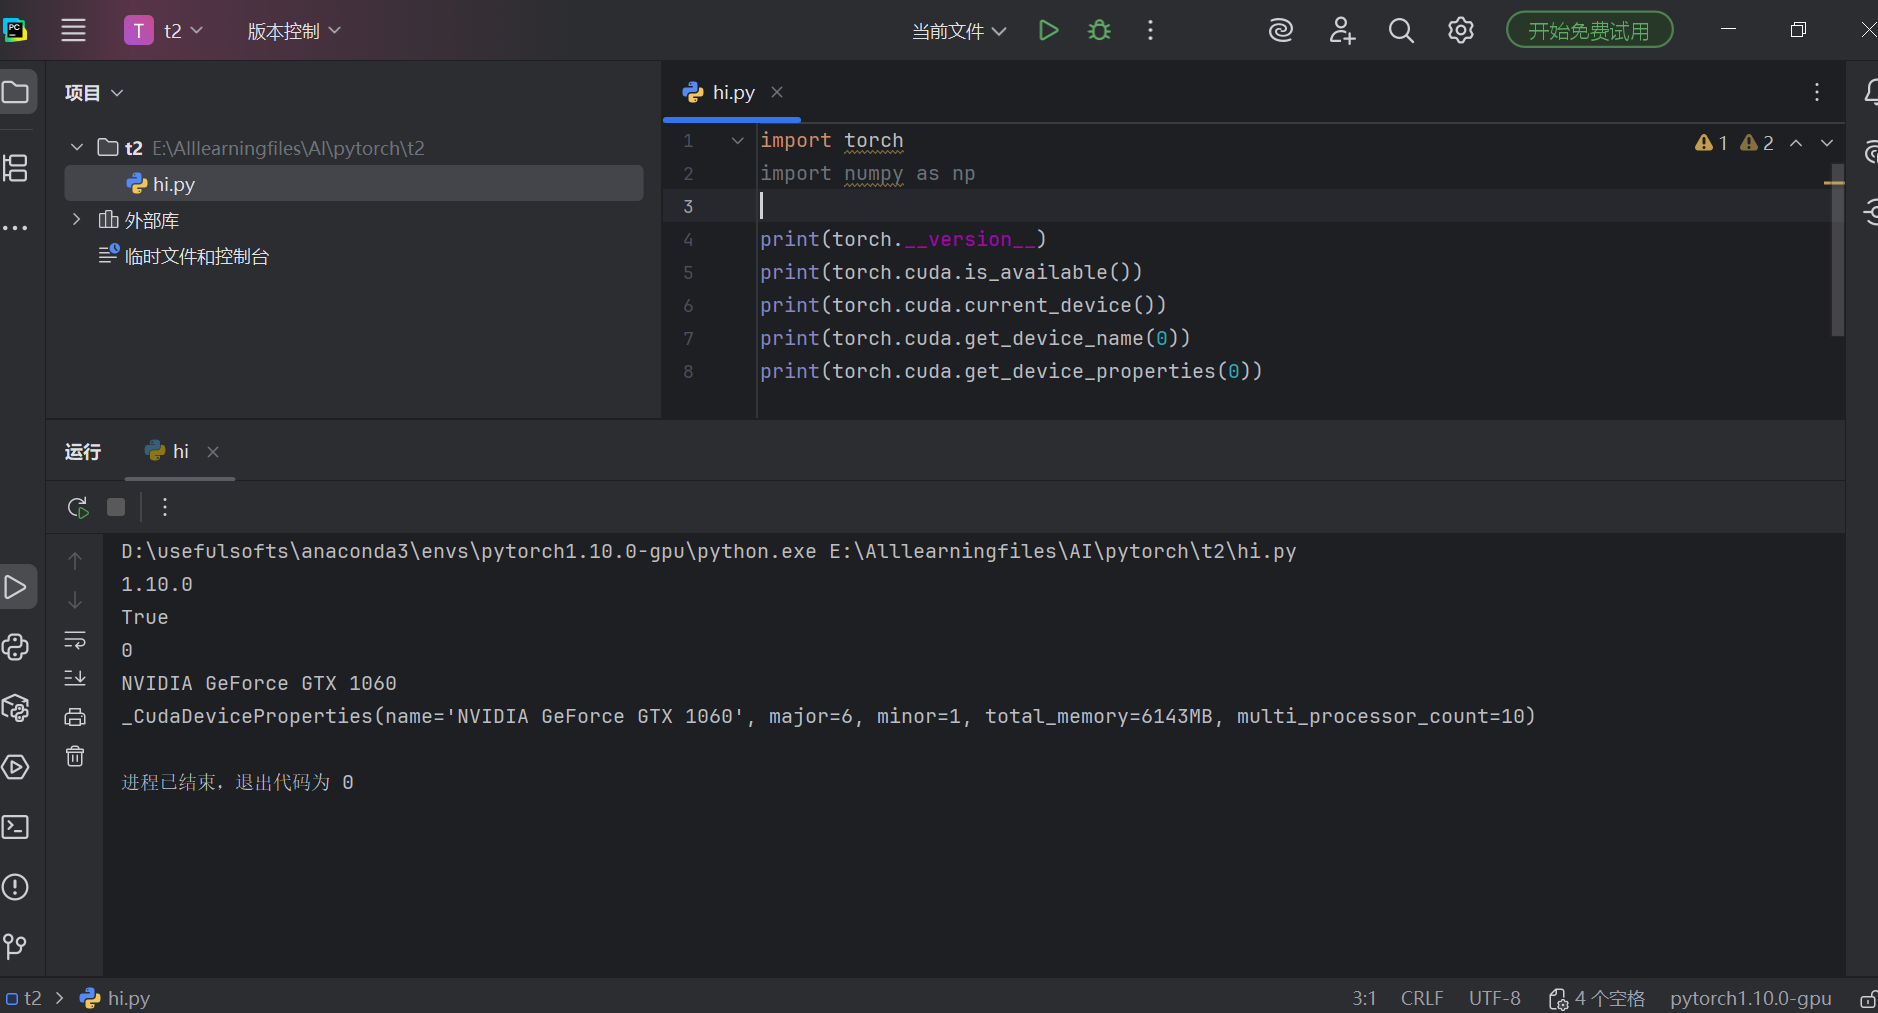Screen dimensions: 1878x1013
Task: Toggle soft-wrap in run console
Action: [75, 639]
